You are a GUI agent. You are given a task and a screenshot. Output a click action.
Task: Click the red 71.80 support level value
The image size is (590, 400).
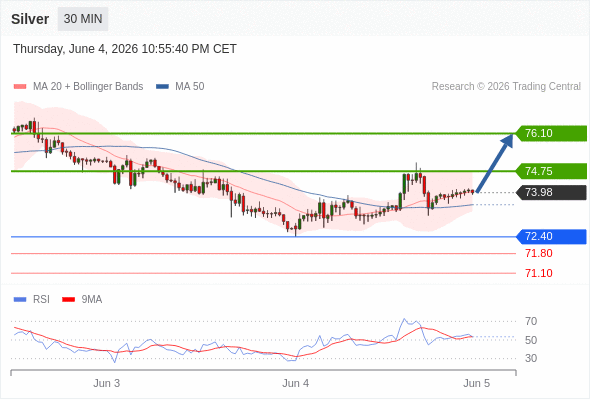pyautogui.click(x=539, y=253)
